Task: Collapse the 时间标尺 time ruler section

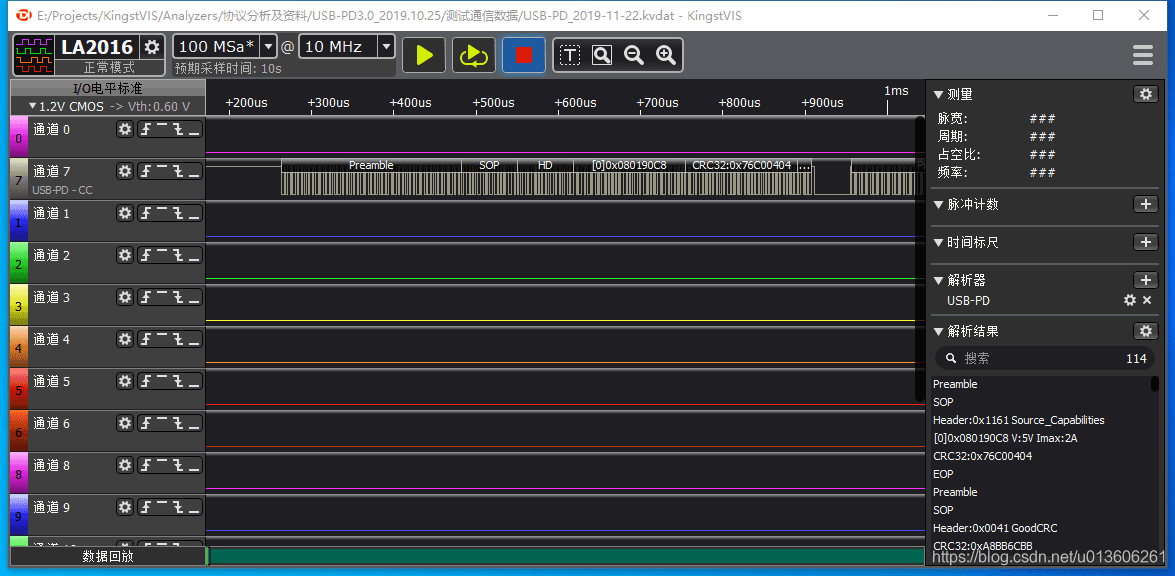Action: [937, 243]
